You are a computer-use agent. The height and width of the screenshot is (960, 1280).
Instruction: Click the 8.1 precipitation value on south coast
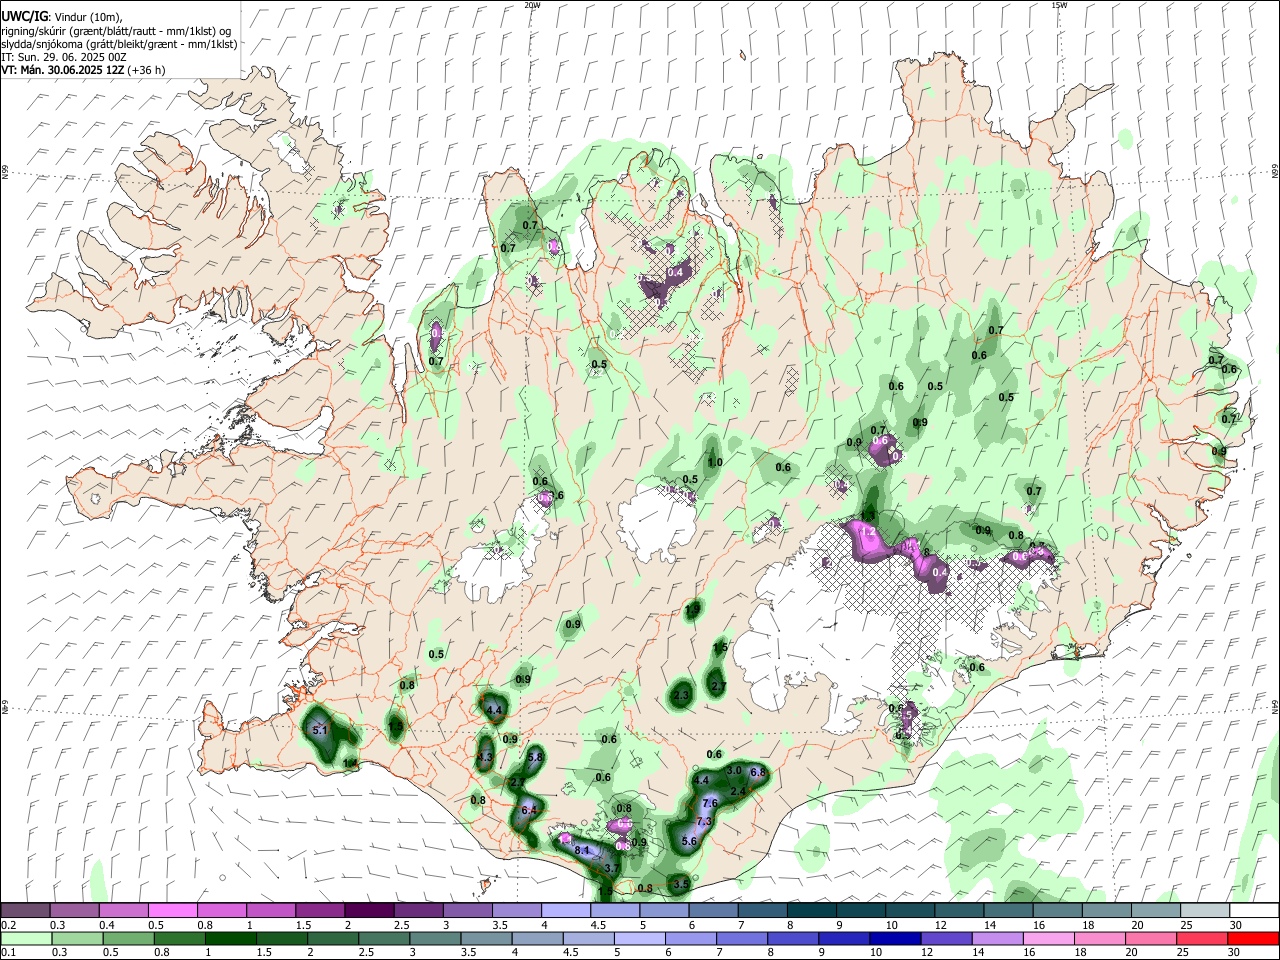pos(582,850)
